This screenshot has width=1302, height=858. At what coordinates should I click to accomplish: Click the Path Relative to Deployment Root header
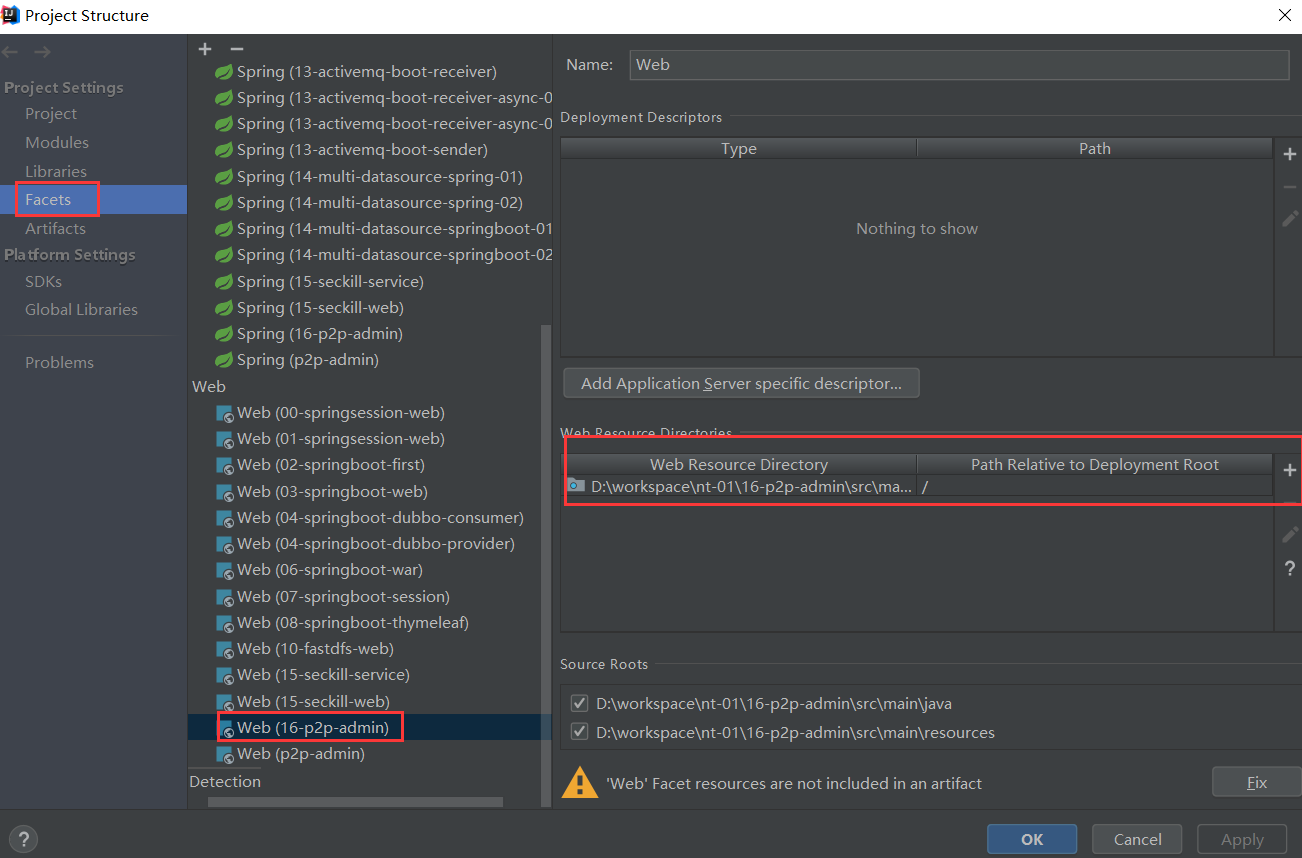[1095, 464]
